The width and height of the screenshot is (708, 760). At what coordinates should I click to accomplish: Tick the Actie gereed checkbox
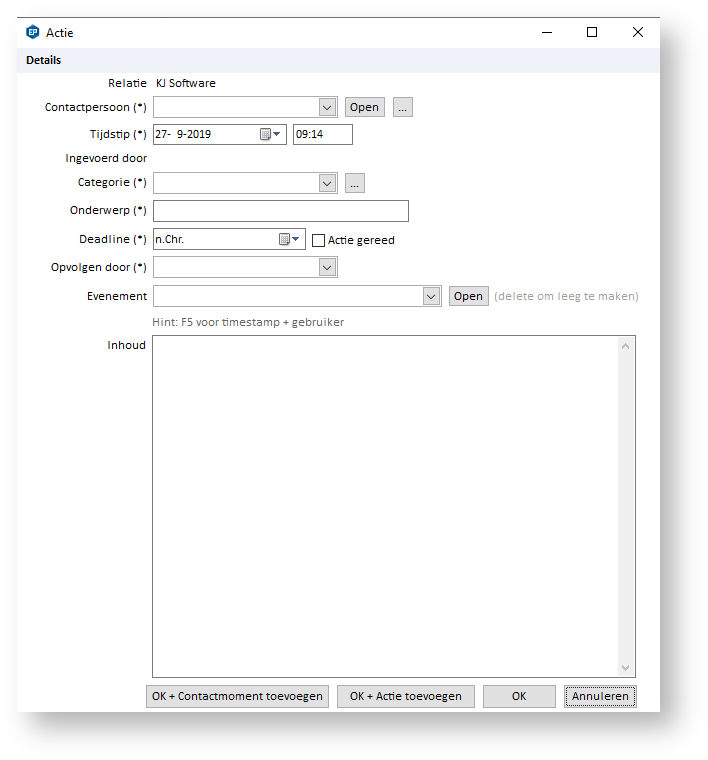tap(319, 240)
